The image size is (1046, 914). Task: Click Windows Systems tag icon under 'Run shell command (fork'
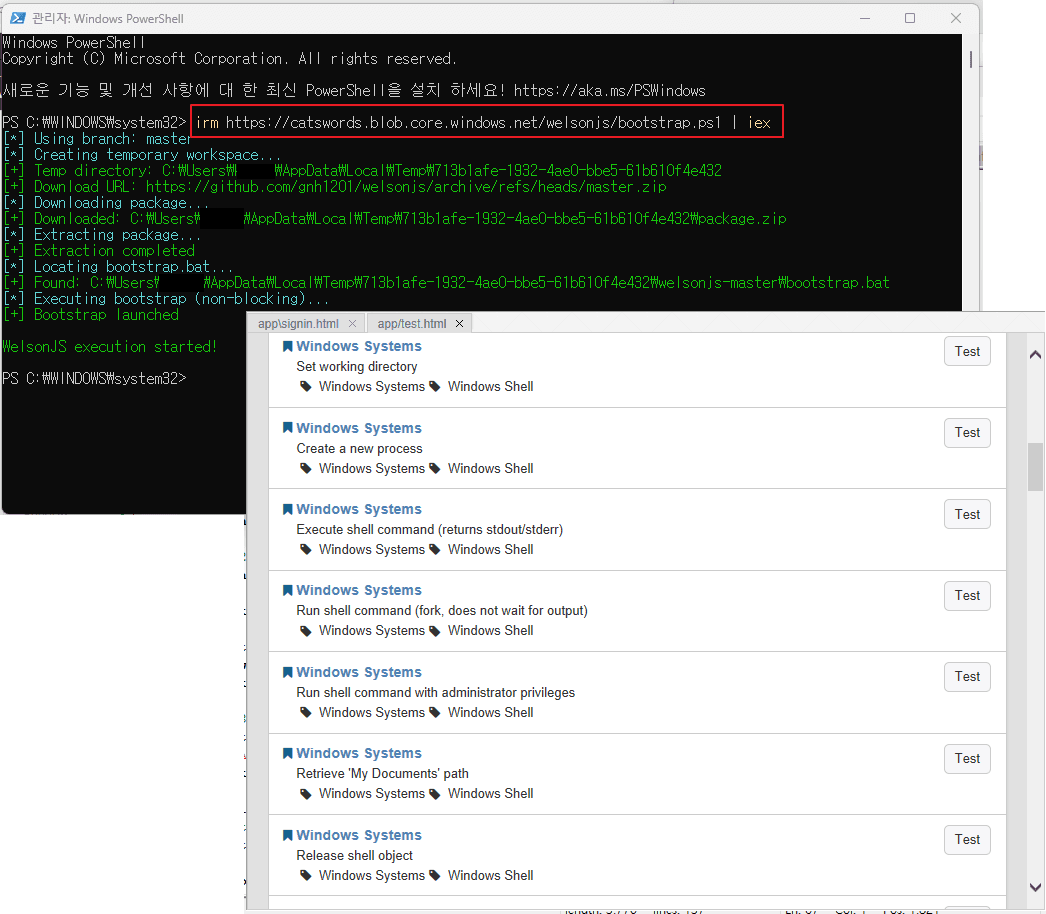click(306, 631)
